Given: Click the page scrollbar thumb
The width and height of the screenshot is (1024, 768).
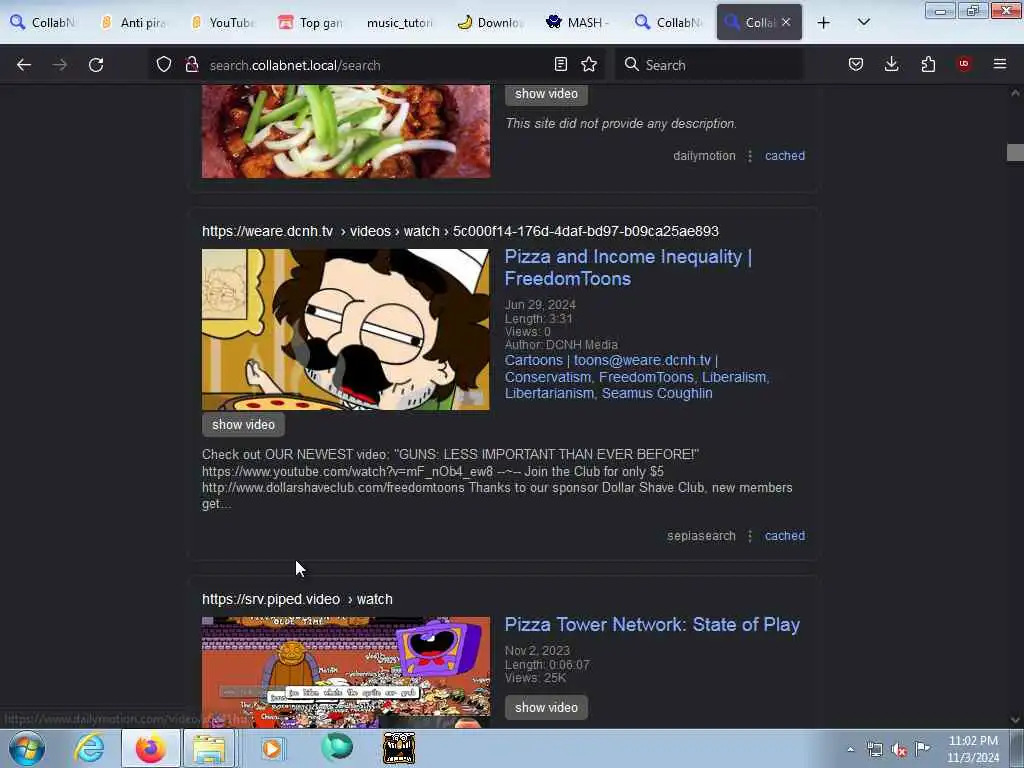Looking at the screenshot, I should 1015,153.
